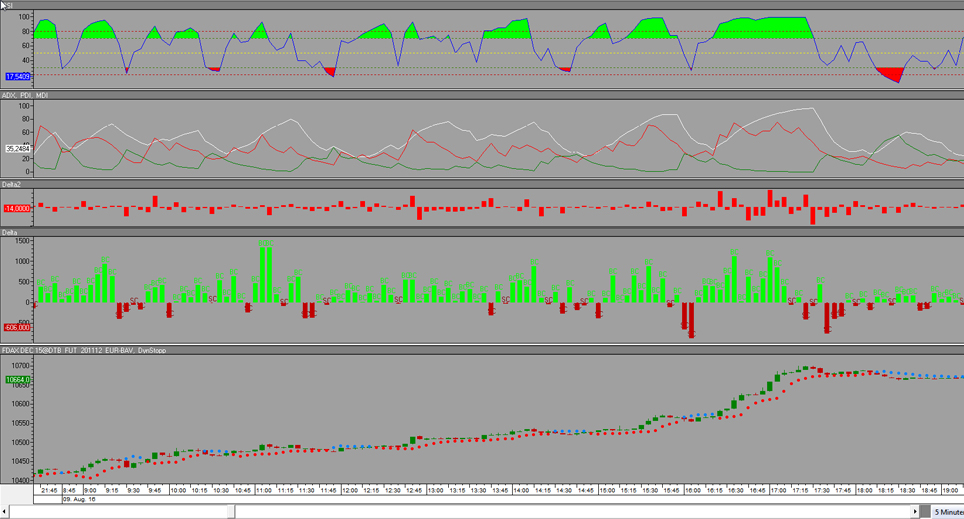Select the ADX, PDI, MDI panel header
The height and width of the screenshot is (519, 964).
480,95
